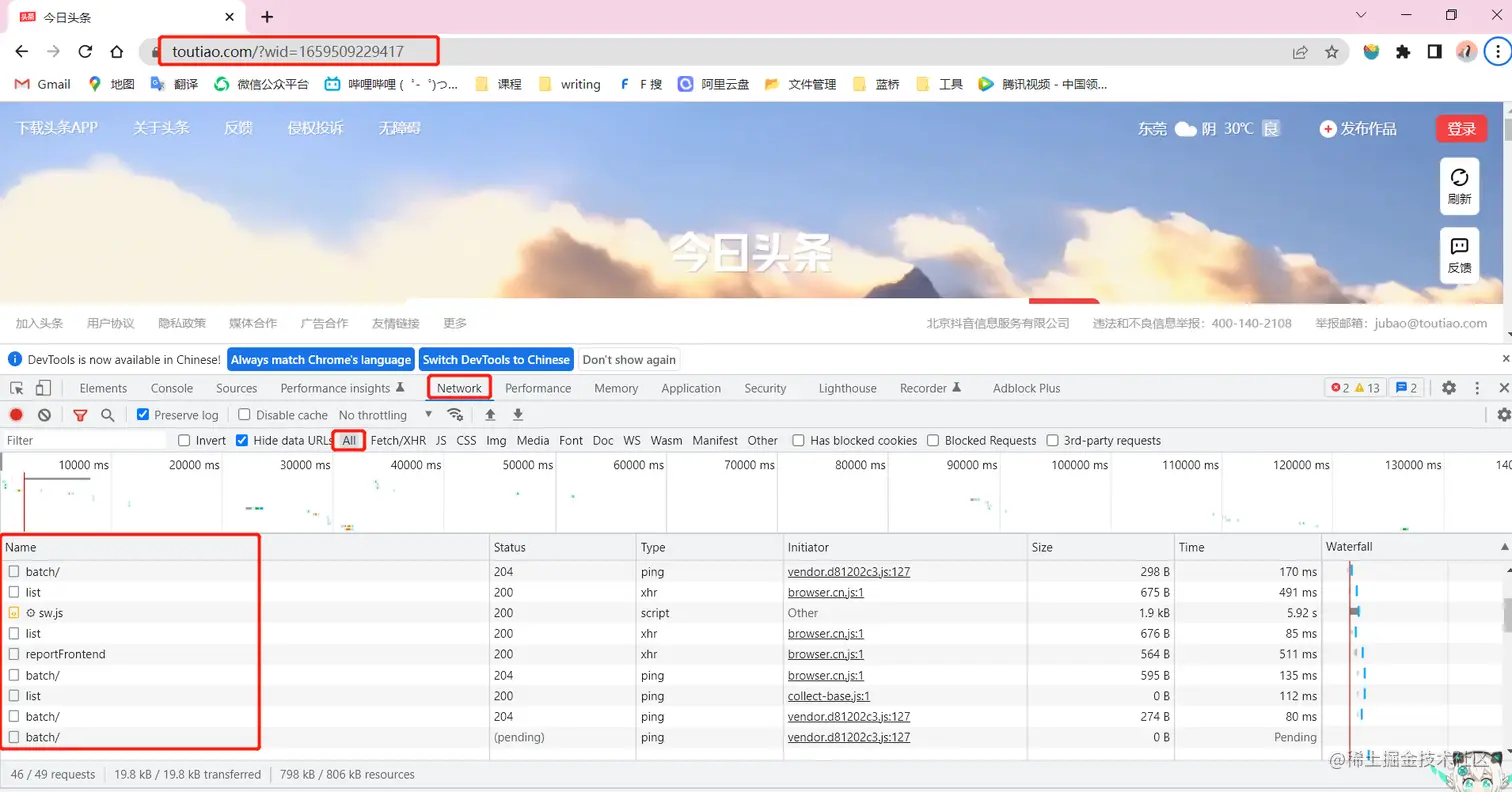Bookmark this page with the star icon
Viewport: 1512px width, 792px height.
[1331, 52]
